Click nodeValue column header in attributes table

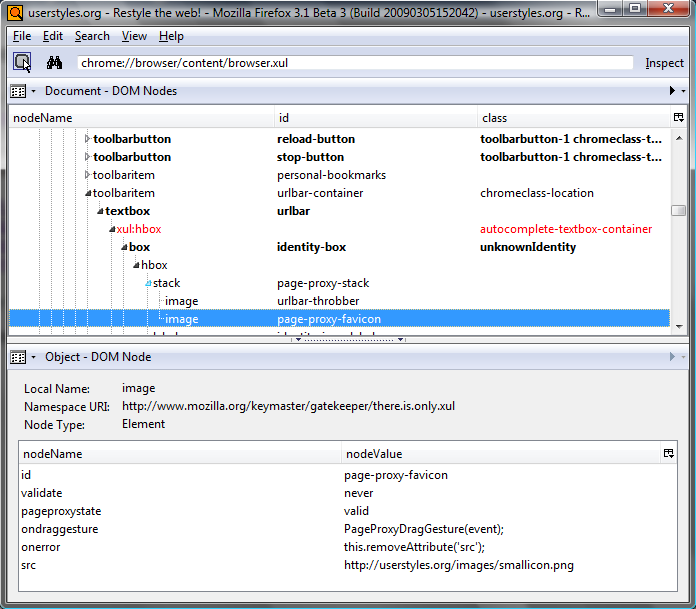coord(501,454)
